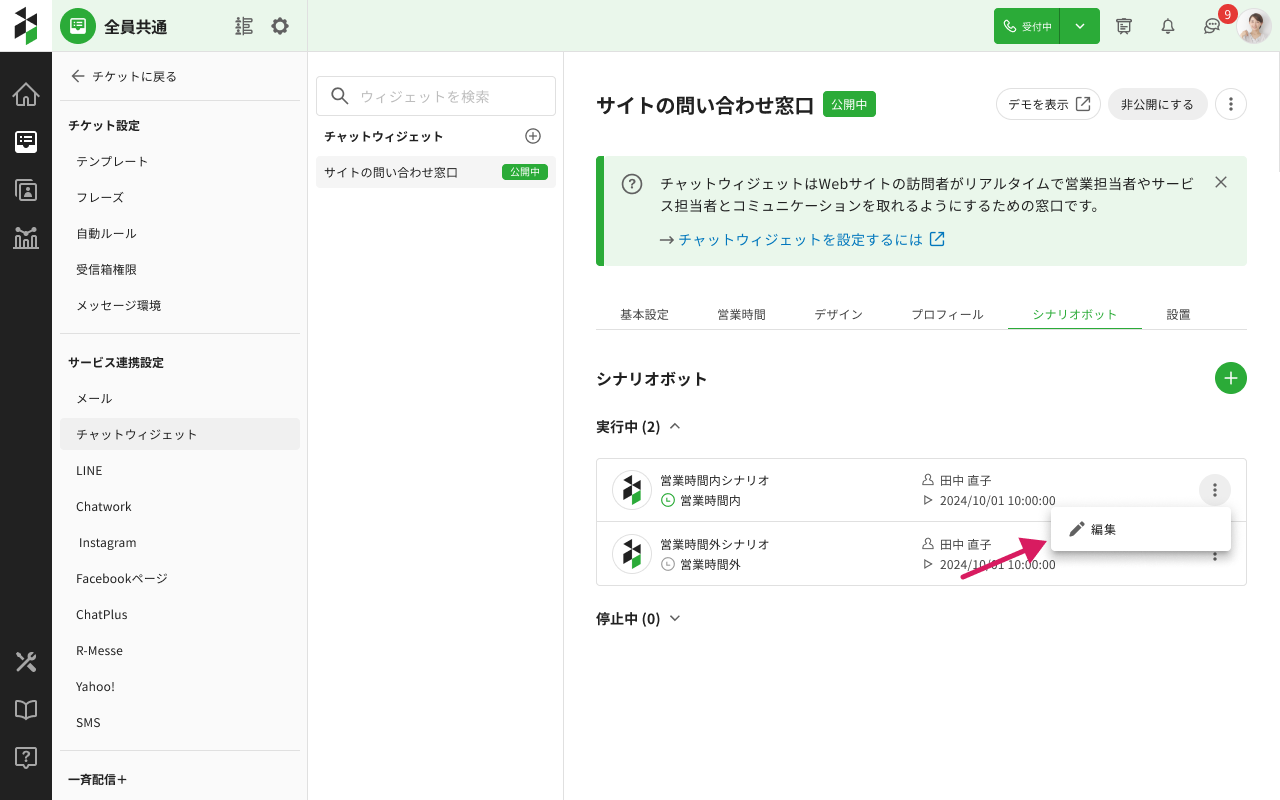Open chat messages icon with badge 9
This screenshot has width=1280, height=800.
pos(1212,26)
